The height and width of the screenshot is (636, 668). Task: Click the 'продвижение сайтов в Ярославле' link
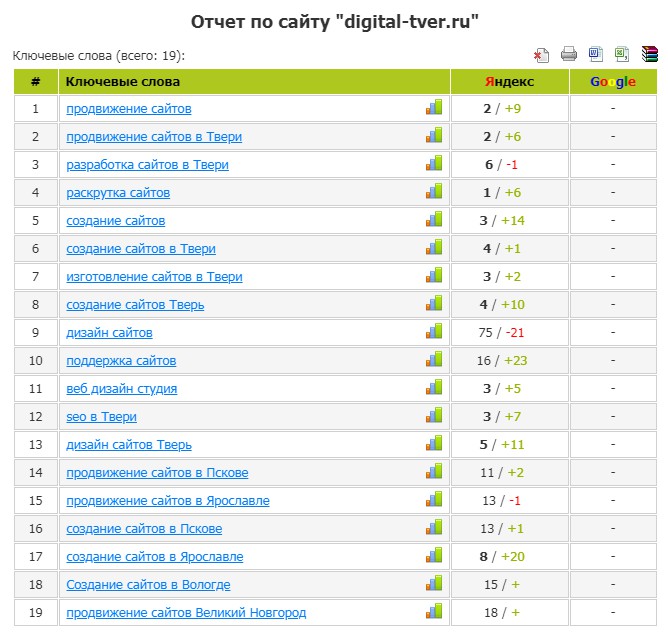click(x=168, y=501)
